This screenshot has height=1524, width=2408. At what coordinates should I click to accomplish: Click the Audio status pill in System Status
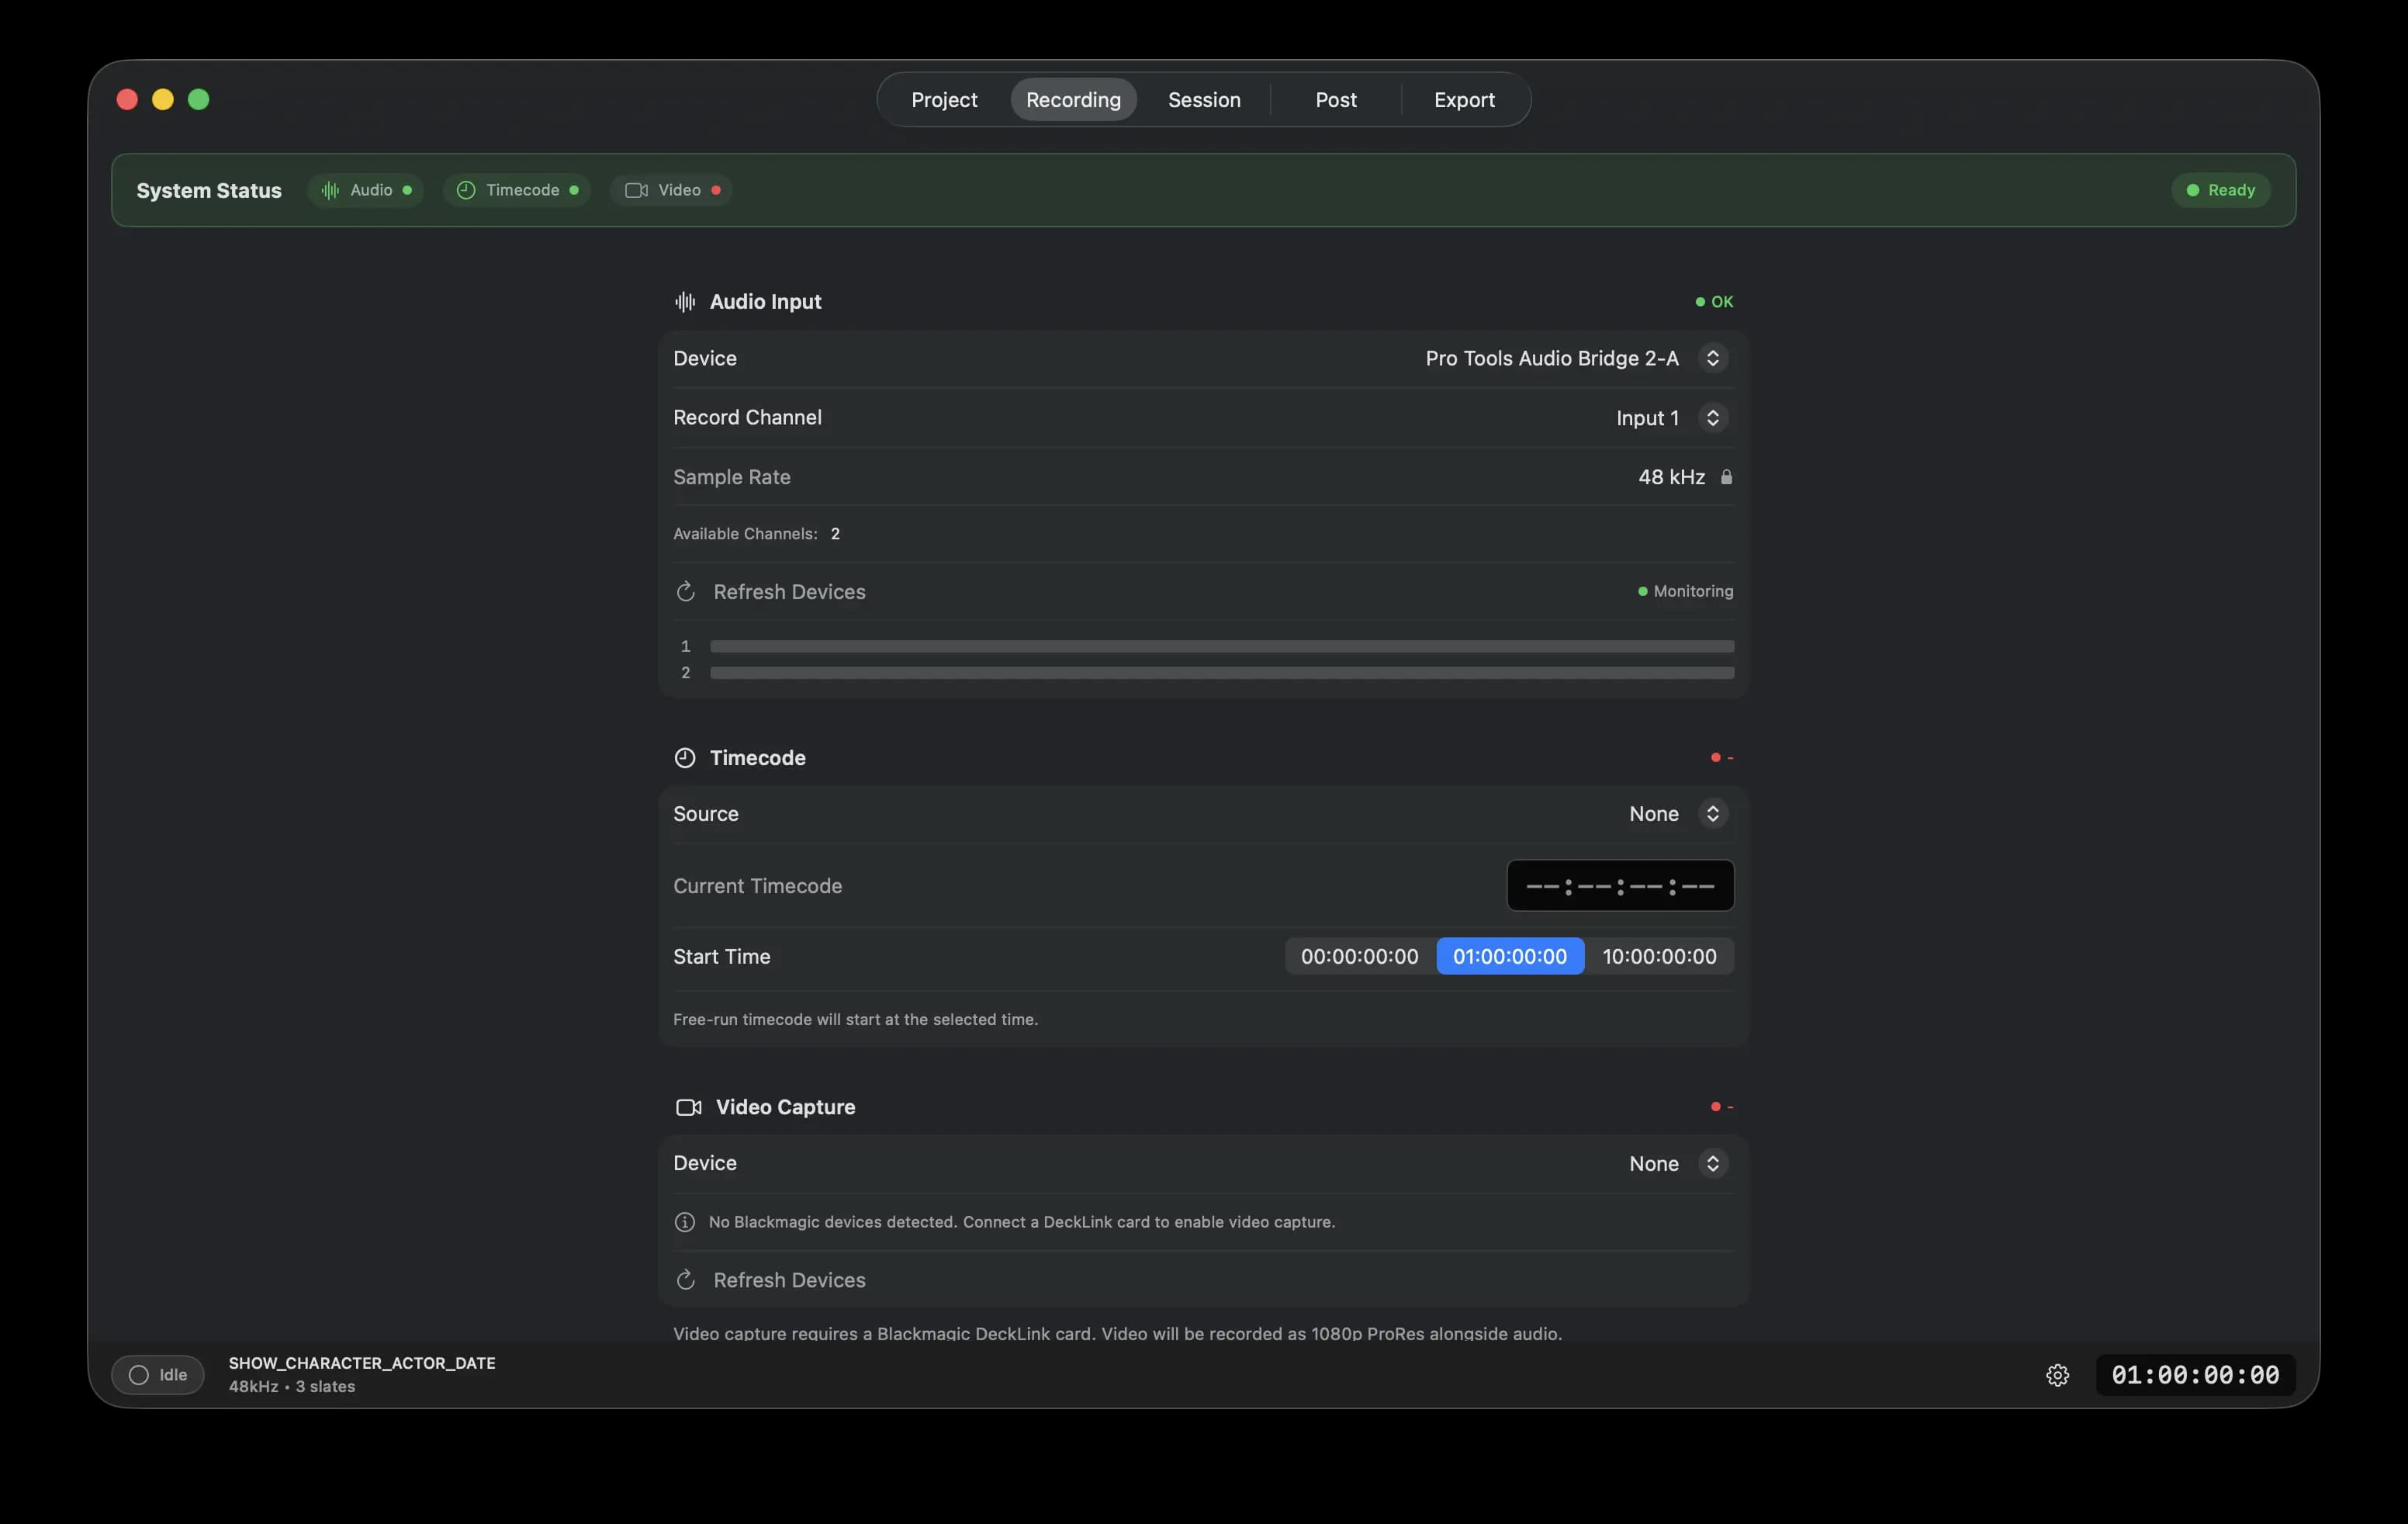click(366, 190)
